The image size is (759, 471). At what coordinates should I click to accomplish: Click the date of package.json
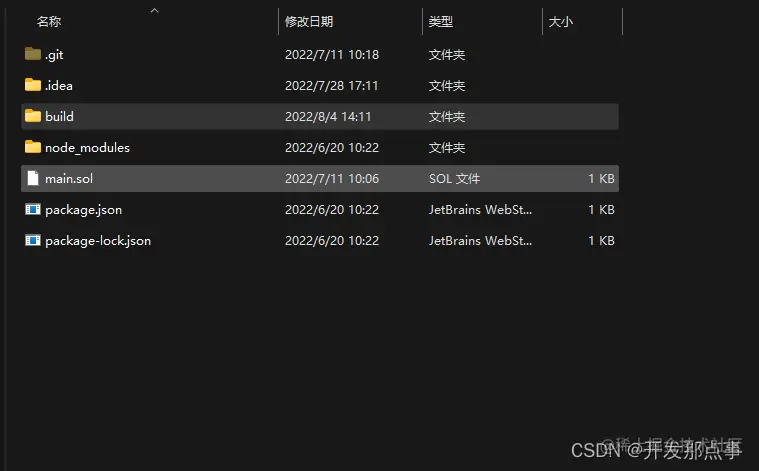tap(332, 210)
